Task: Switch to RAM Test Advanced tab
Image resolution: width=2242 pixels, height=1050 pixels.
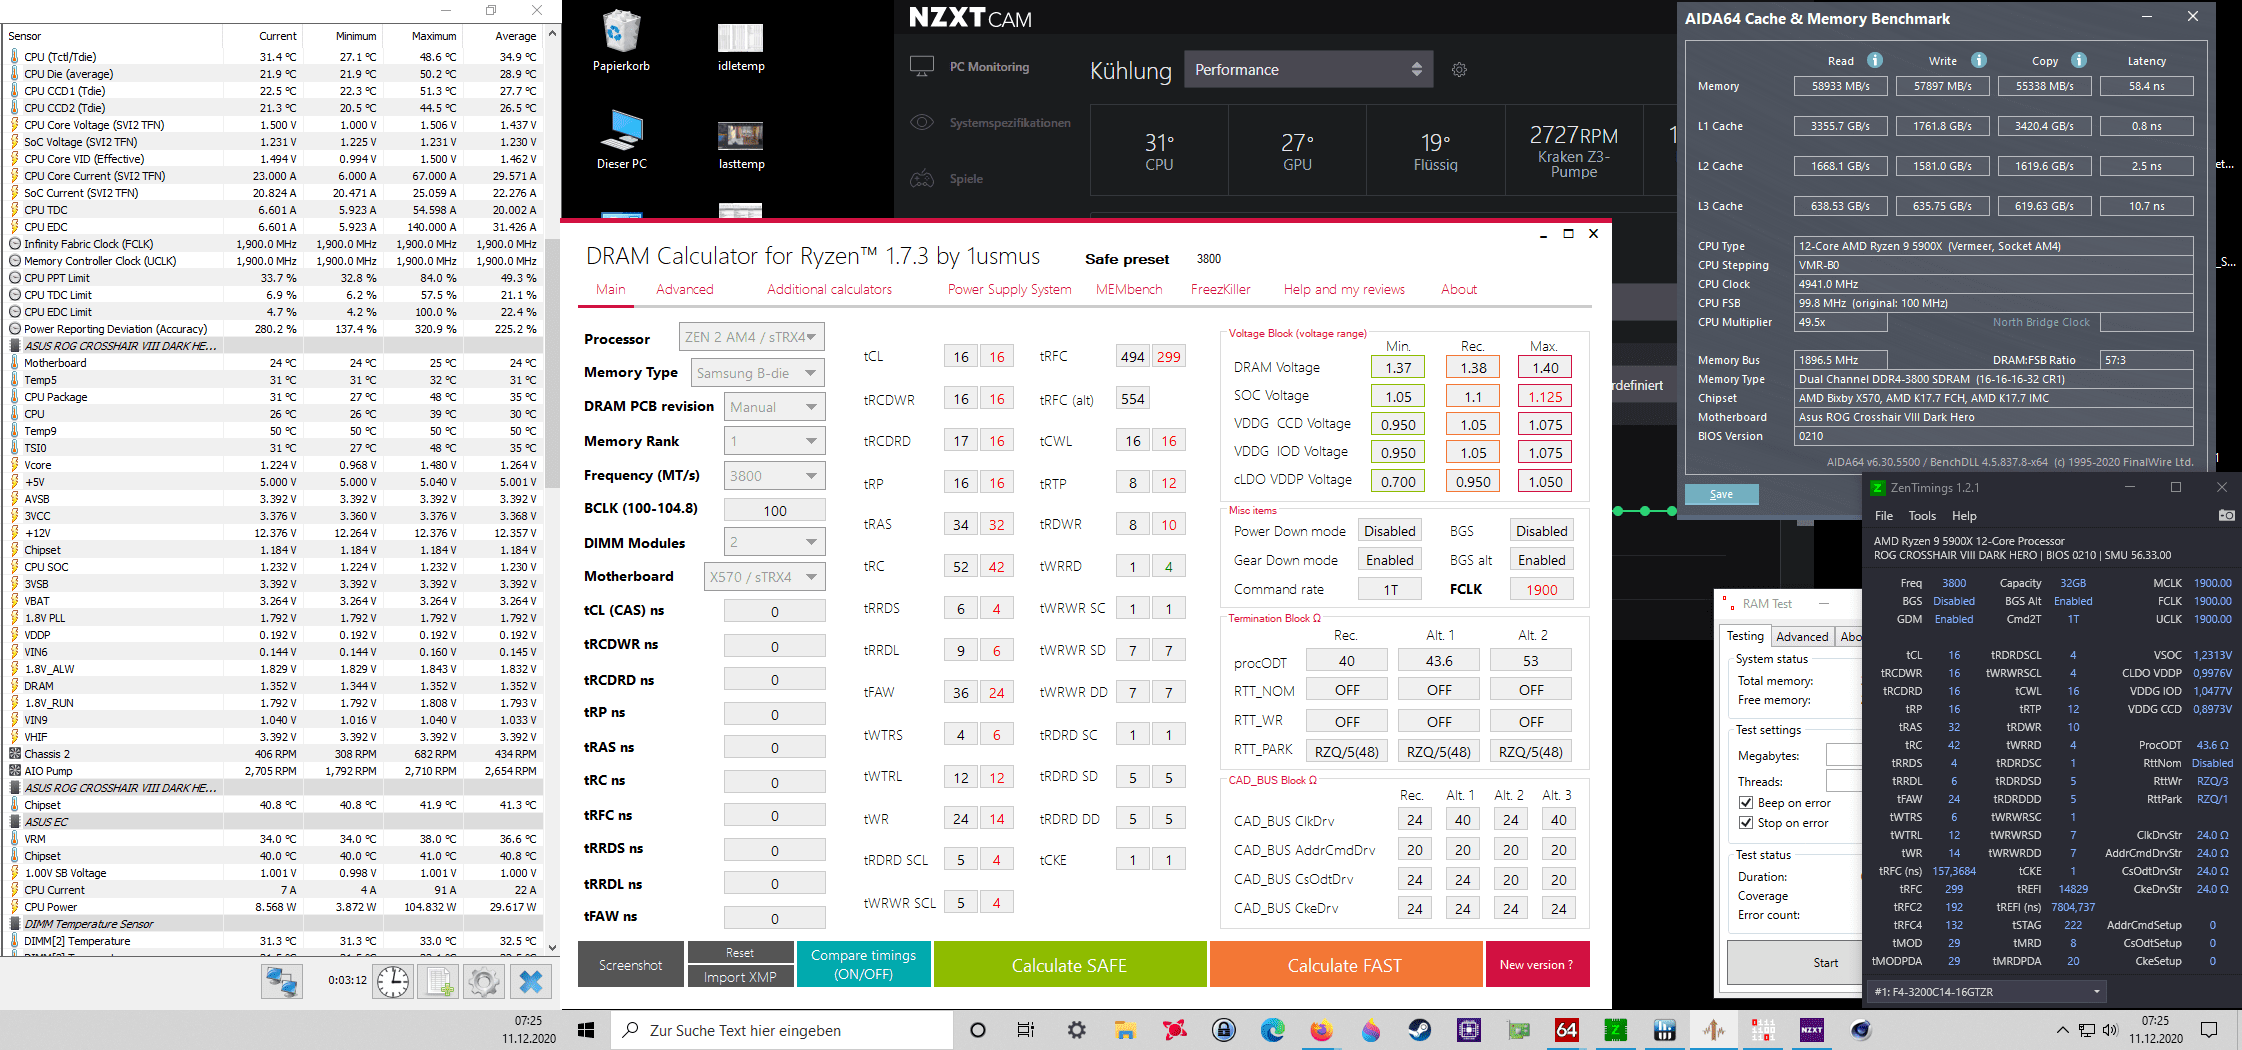Action: tap(1802, 637)
